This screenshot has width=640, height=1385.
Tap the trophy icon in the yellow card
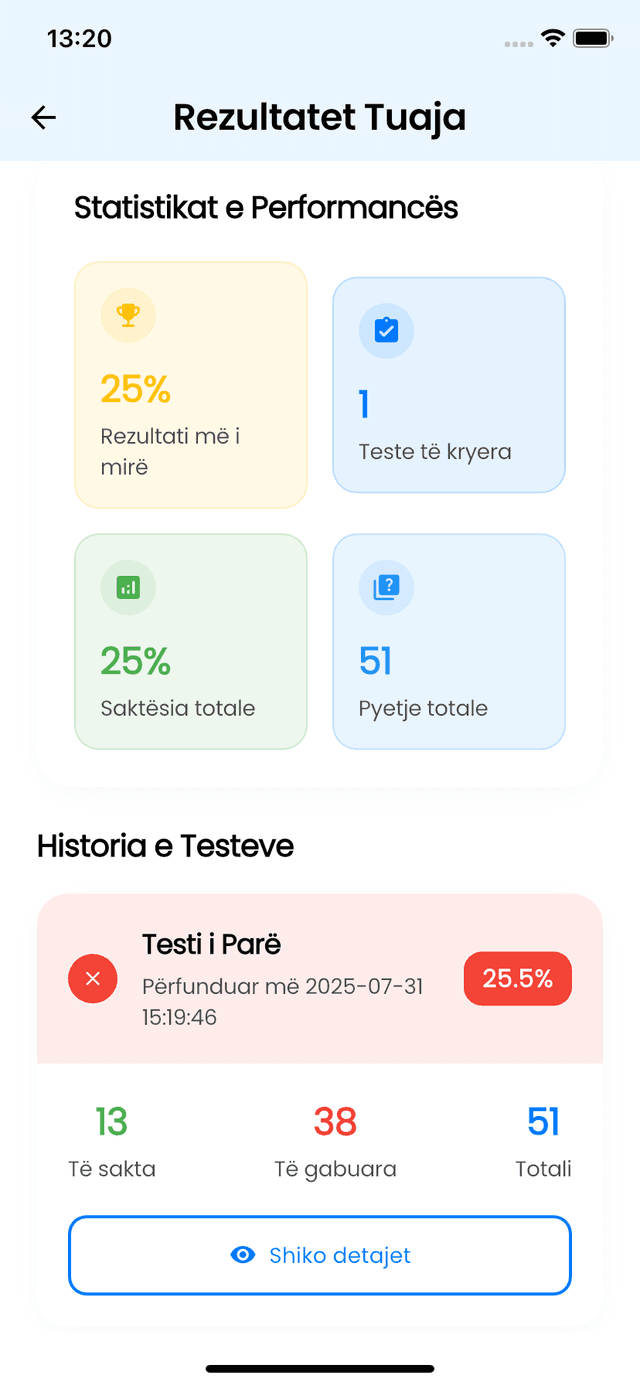coord(128,315)
